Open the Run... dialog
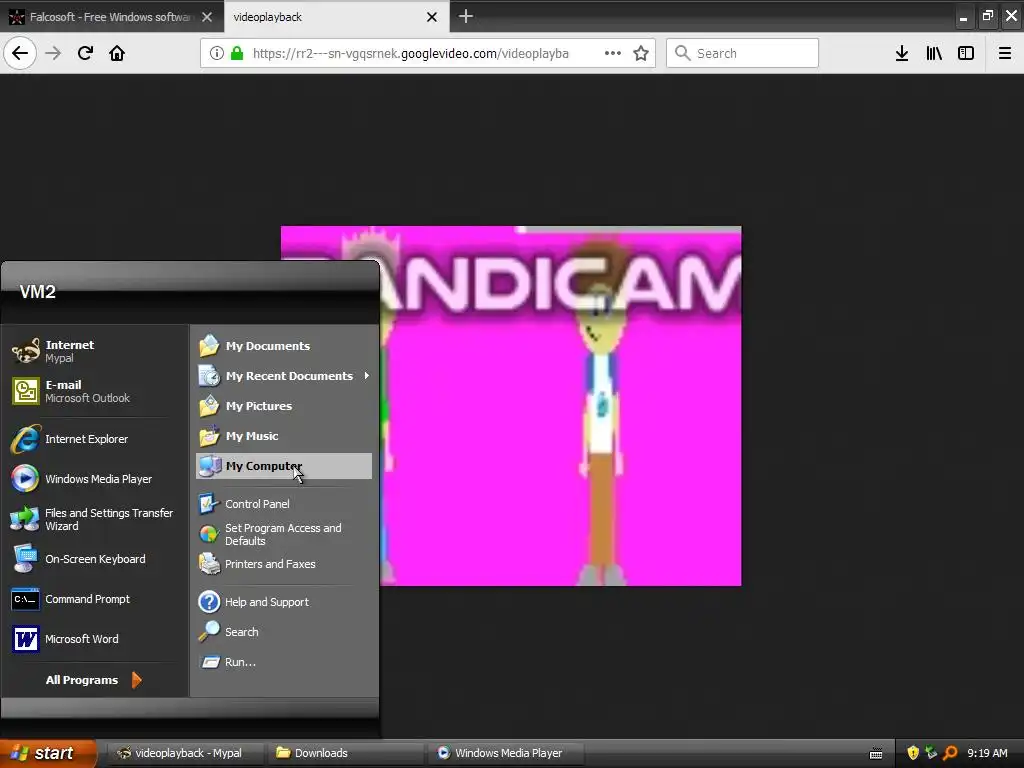Image resolution: width=1024 pixels, height=768 pixels. (284, 662)
